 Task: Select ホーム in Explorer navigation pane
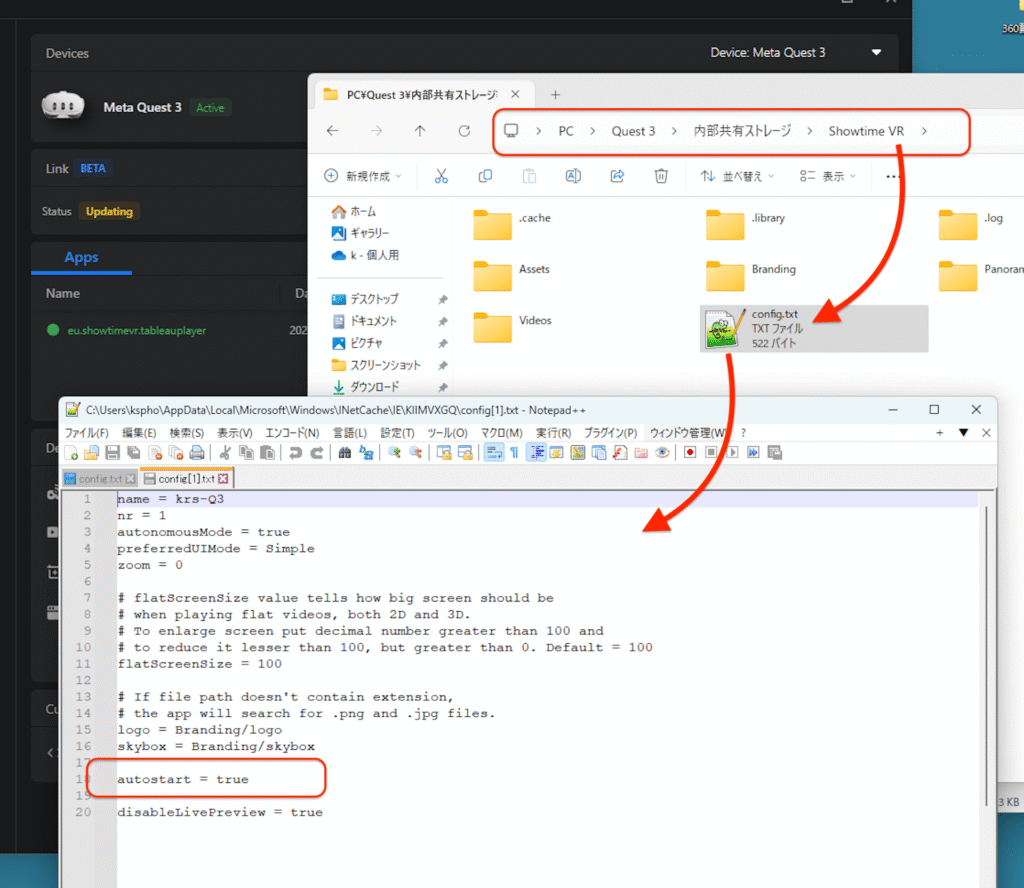coord(355,212)
